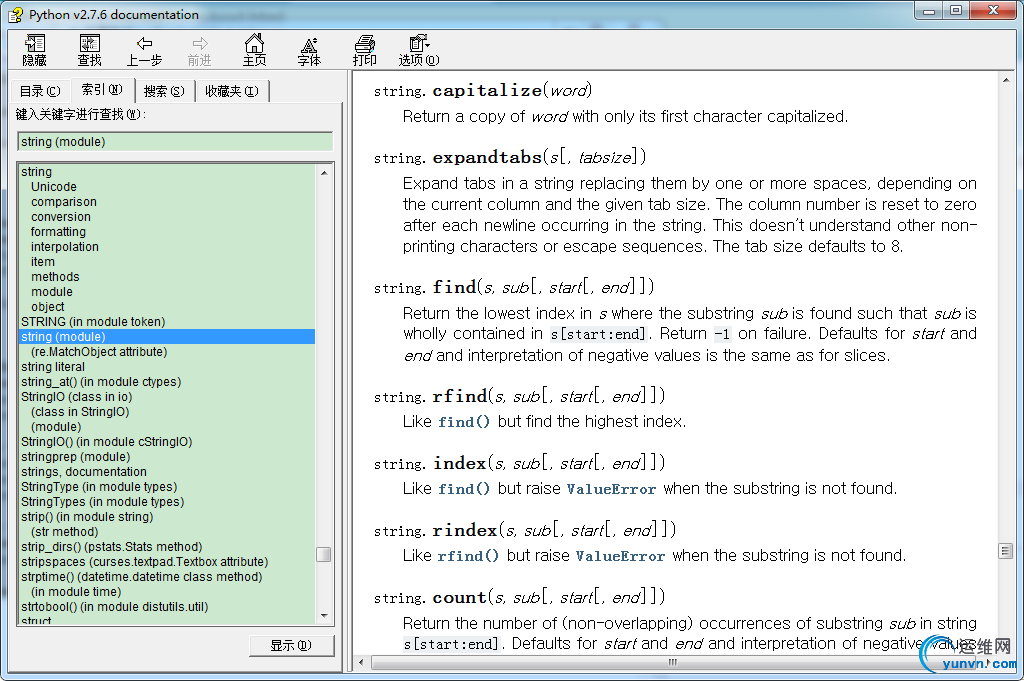Image resolution: width=1024 pixels, height=681 pixels.
Task: Click the horizontal scrollbar left arrow
Action: 361,662
